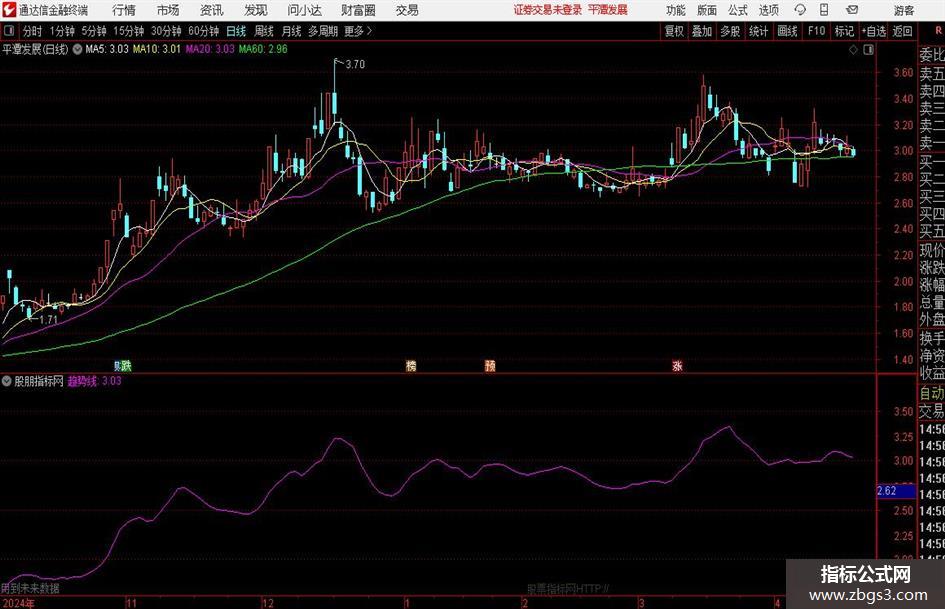Click the 1.71 low price label

pos(48,320)
